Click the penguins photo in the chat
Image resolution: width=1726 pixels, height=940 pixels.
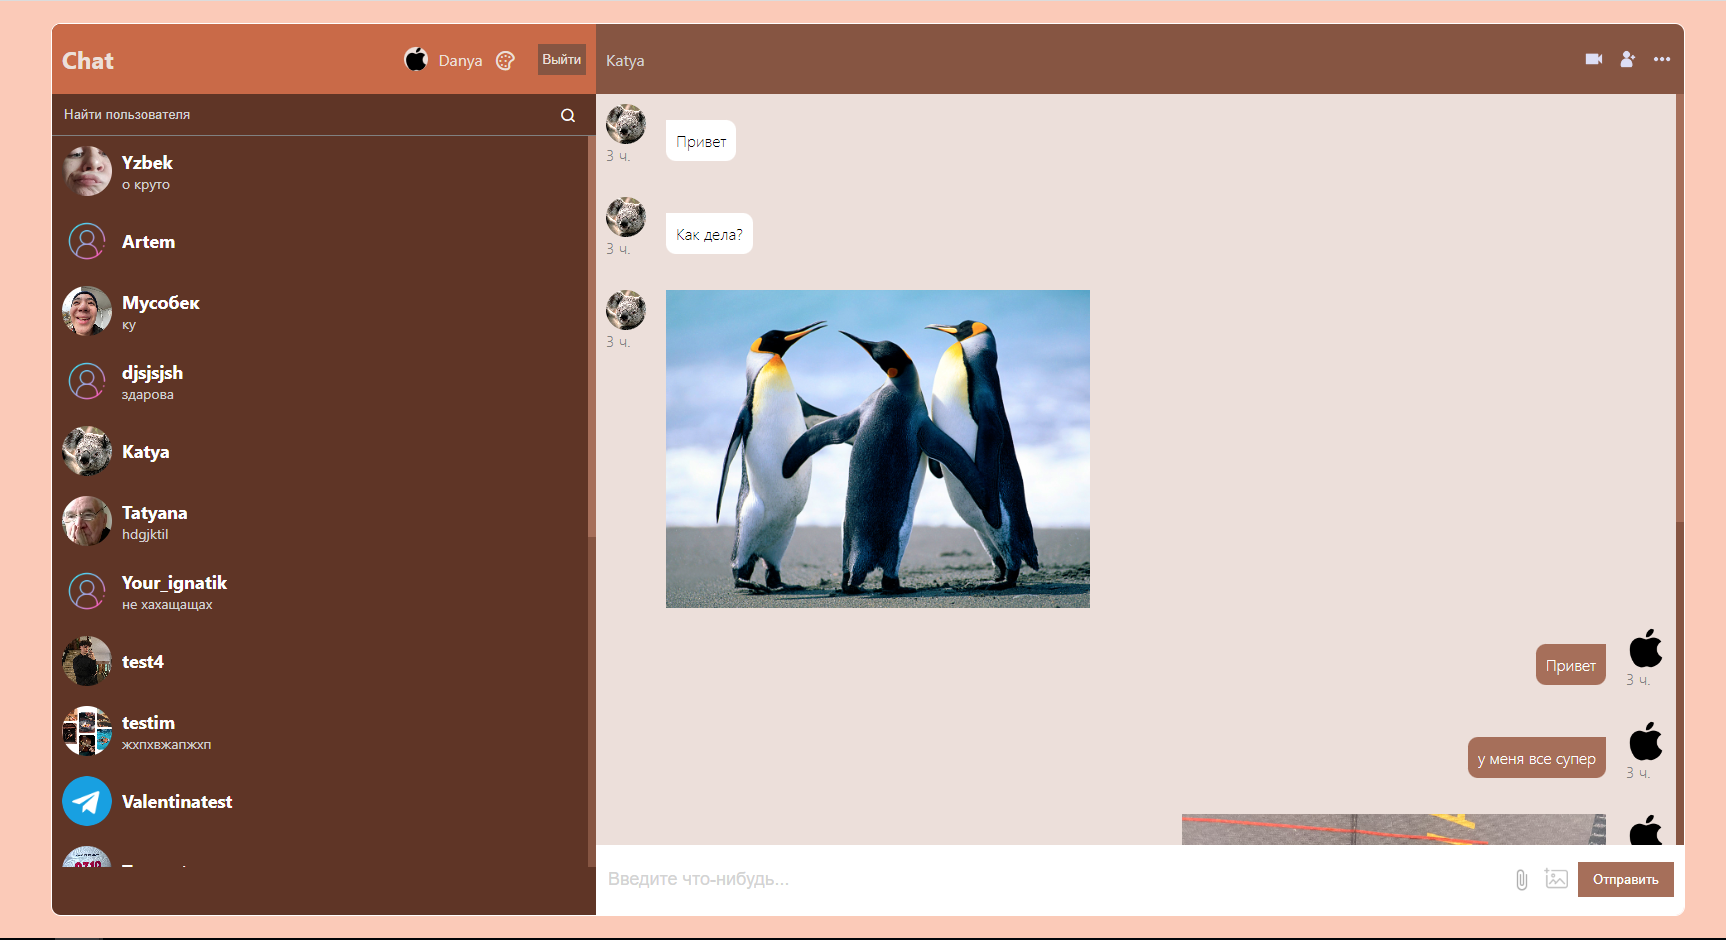(877, 448)
